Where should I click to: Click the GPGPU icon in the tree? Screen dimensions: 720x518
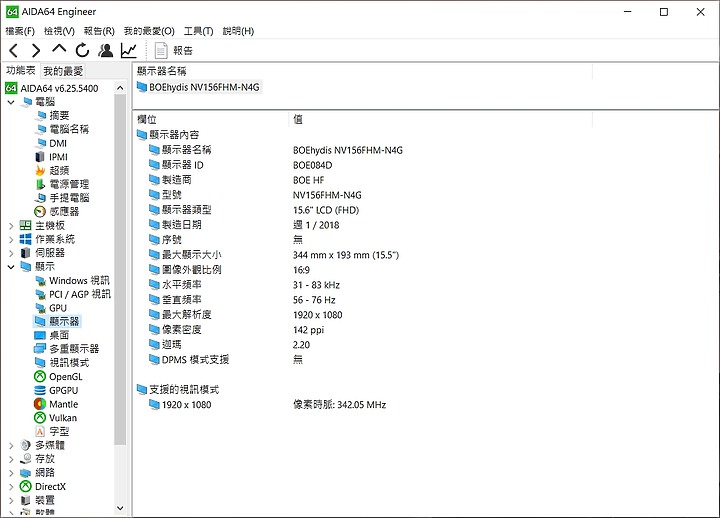click(40, 390)
